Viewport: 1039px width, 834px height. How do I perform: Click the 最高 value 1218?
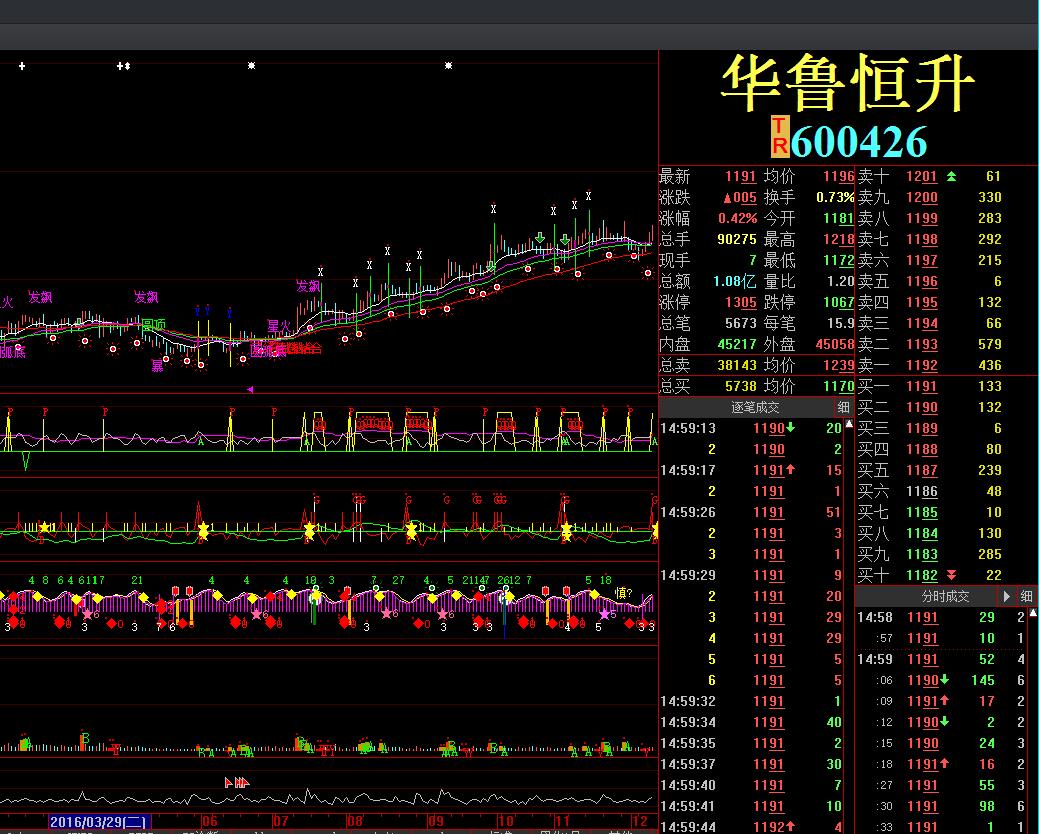coord(839,239)
